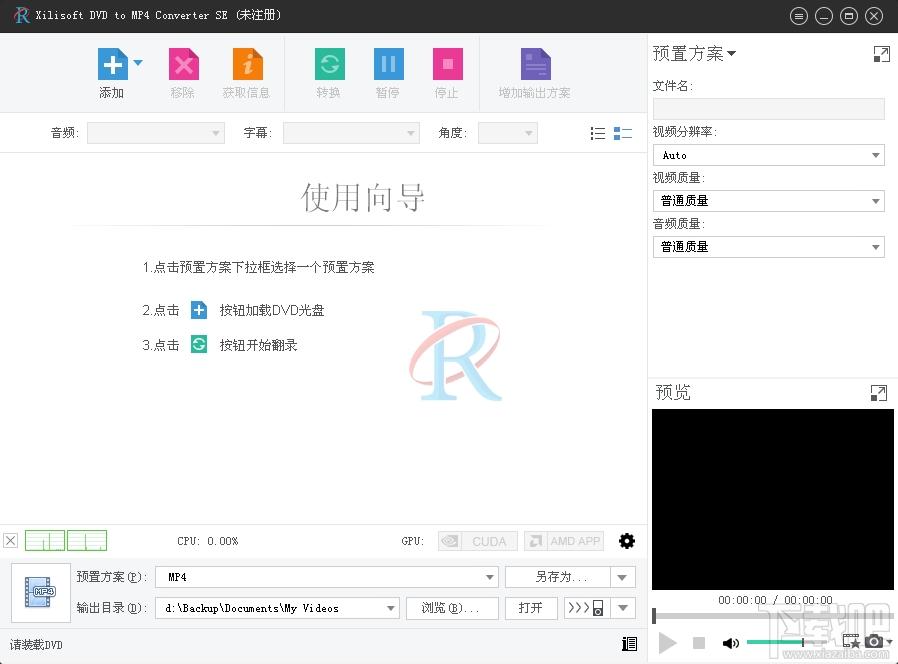Image resolution: width=898 pixels, height=664 pixels.
Task: Click the Stop button in the preview
Action: (x=699, y=643)
